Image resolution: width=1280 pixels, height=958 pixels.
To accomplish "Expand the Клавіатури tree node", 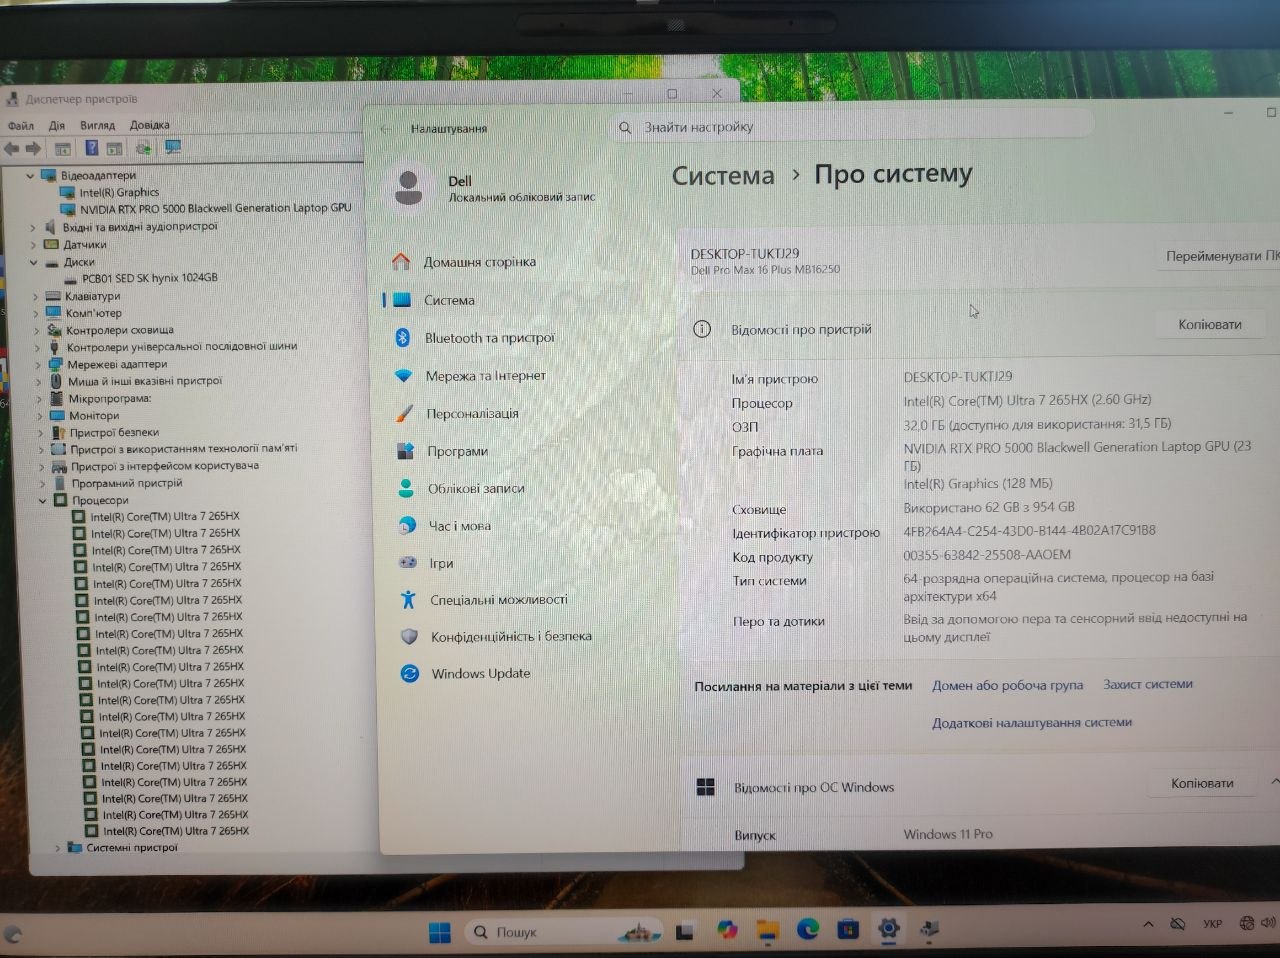I will [35, 296].
